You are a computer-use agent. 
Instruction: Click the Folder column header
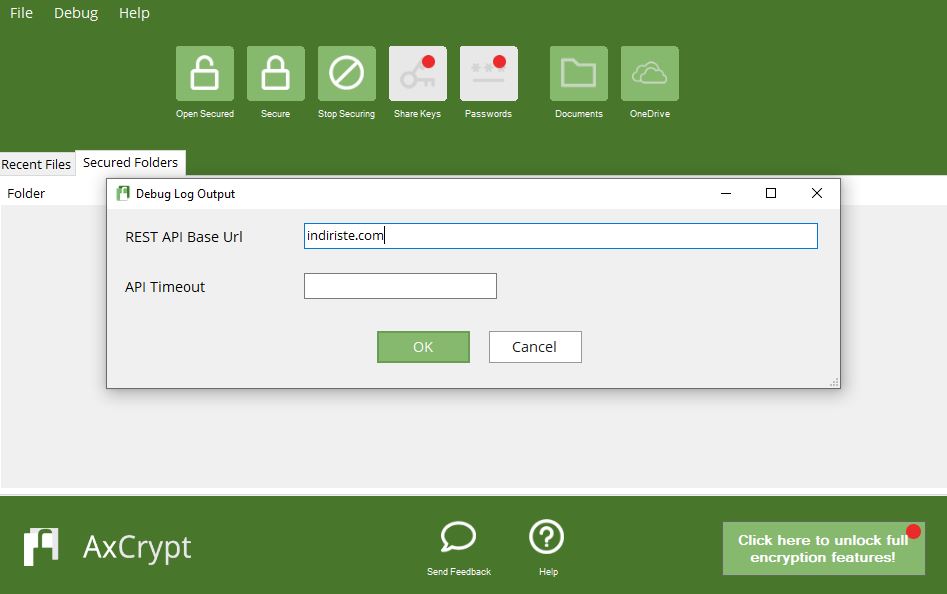(26, 193)
